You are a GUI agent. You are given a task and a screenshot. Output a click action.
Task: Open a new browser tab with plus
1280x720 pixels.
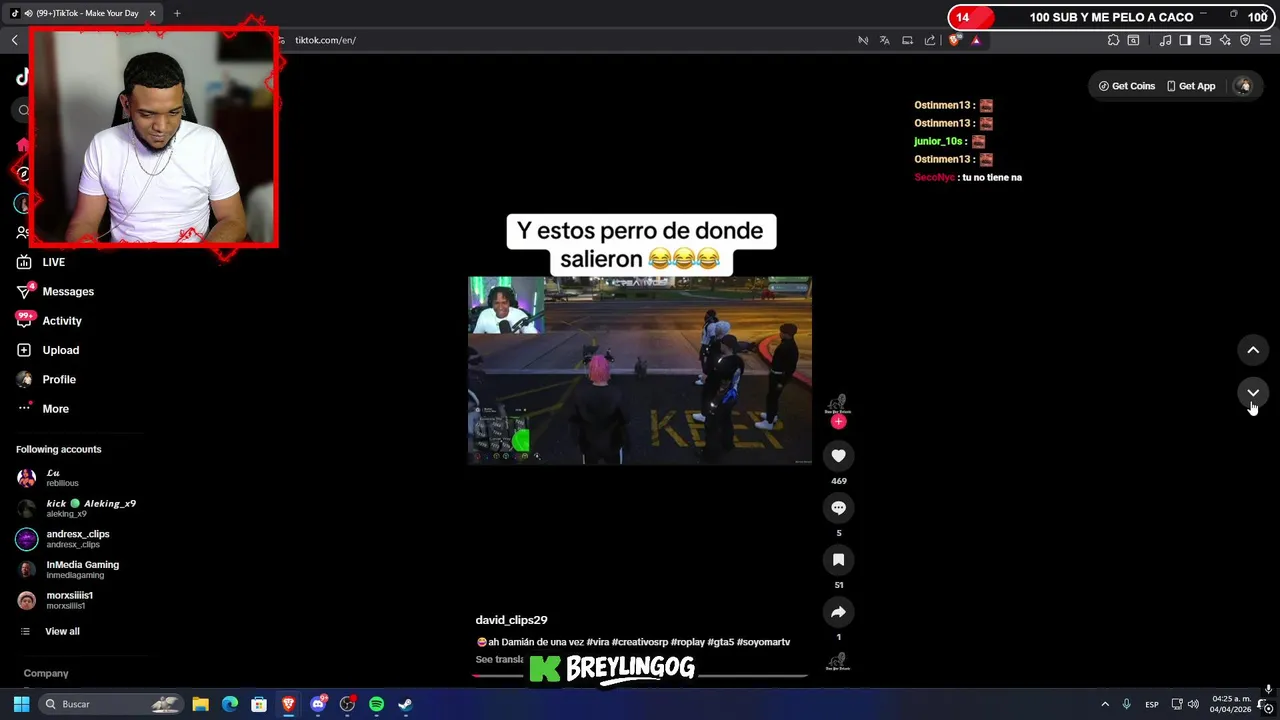pyautogui.click(x=177, y=13)
